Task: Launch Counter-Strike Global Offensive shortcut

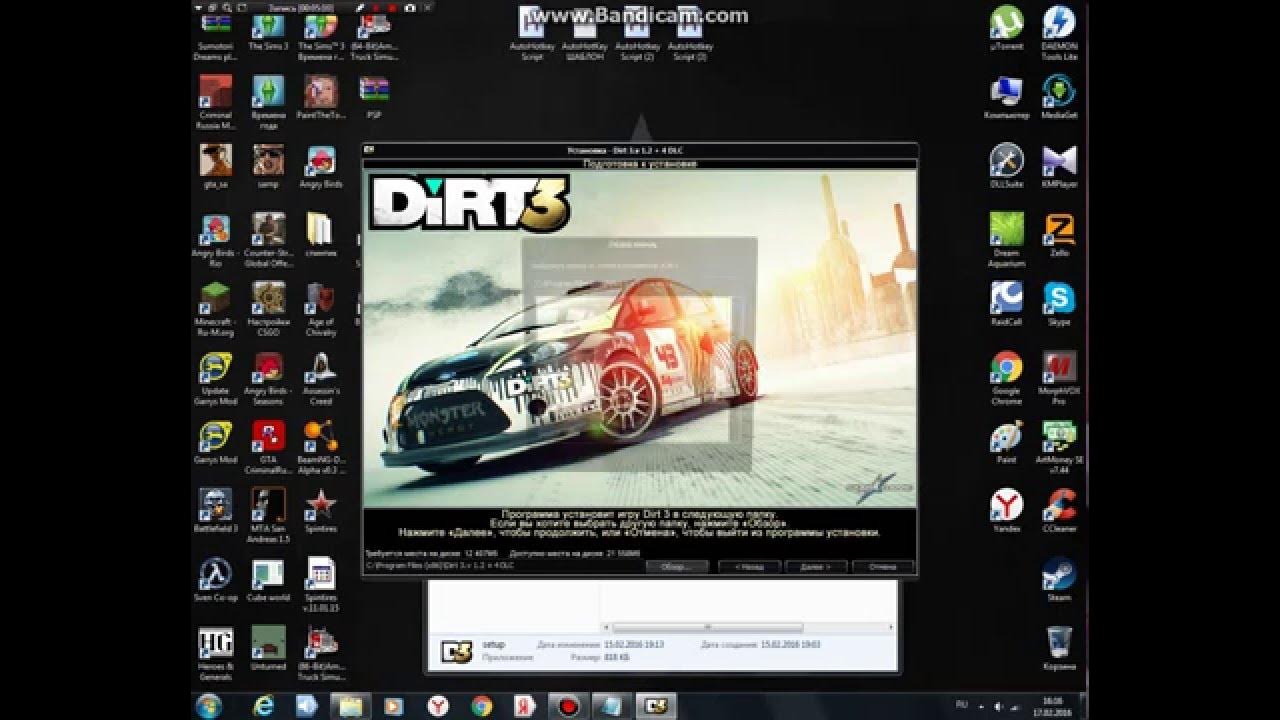Action: point(268,241)
